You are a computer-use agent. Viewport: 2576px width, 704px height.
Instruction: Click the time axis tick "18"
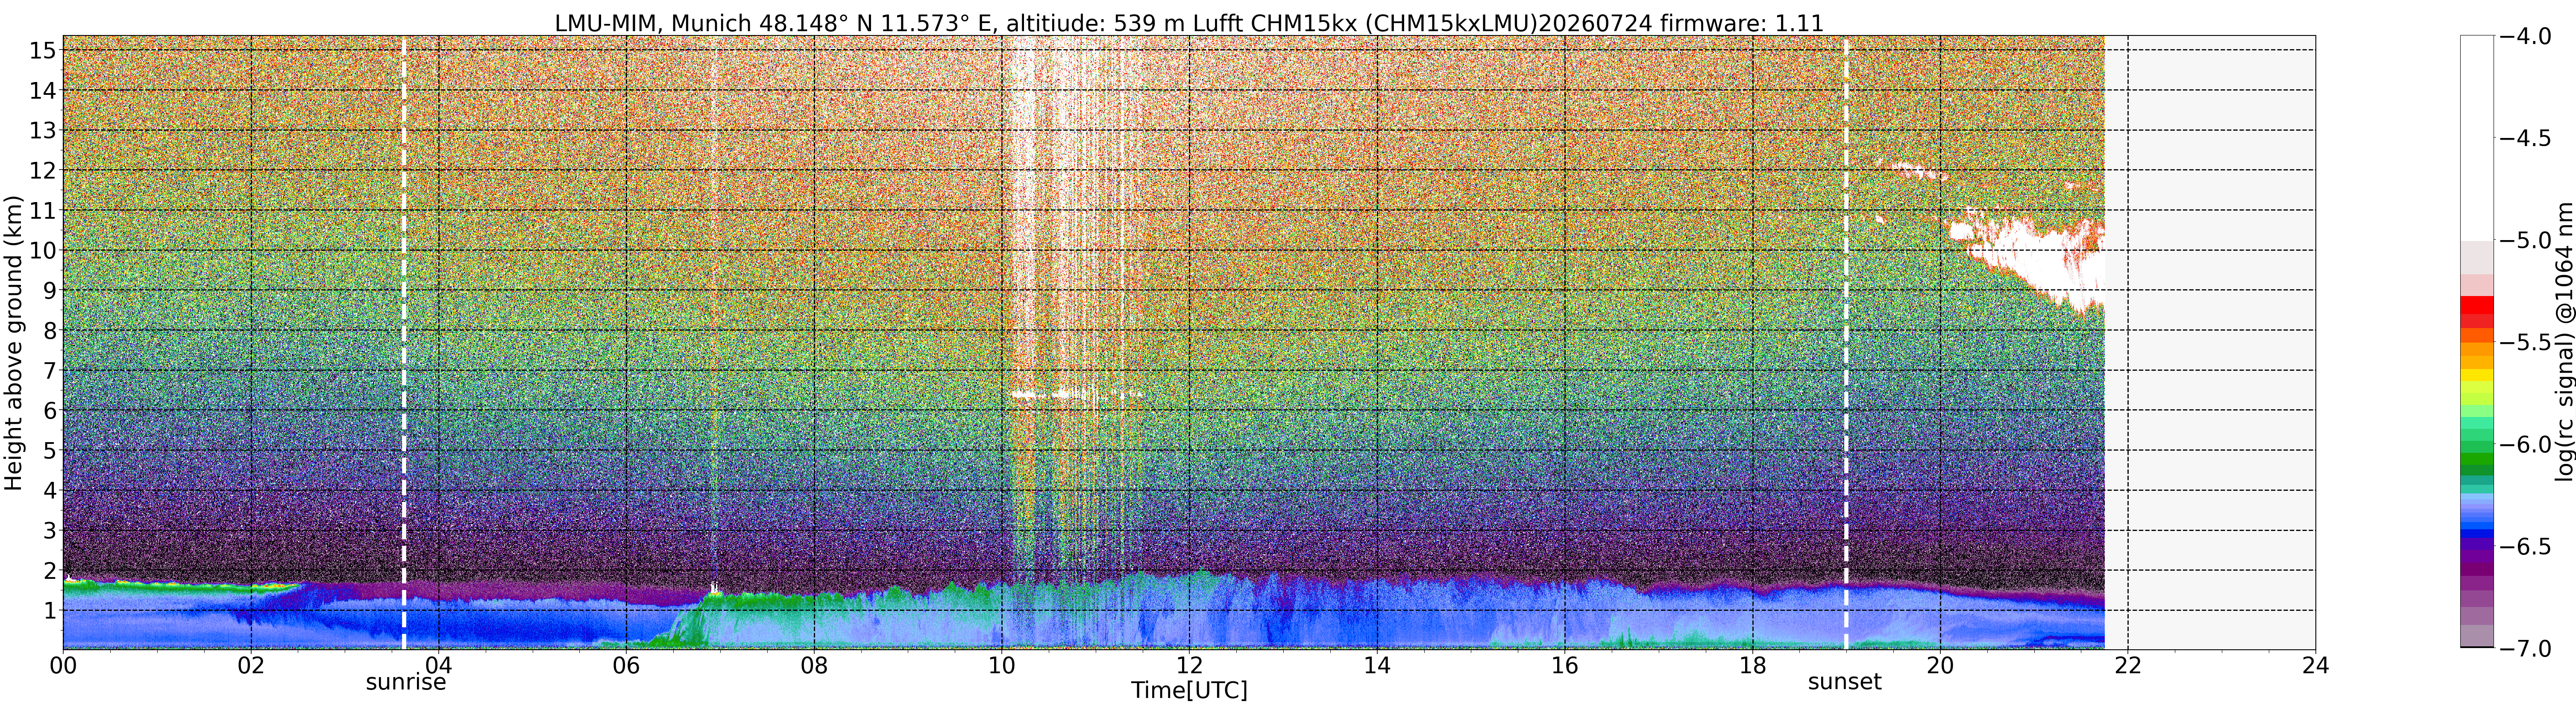coord(1752,666)
